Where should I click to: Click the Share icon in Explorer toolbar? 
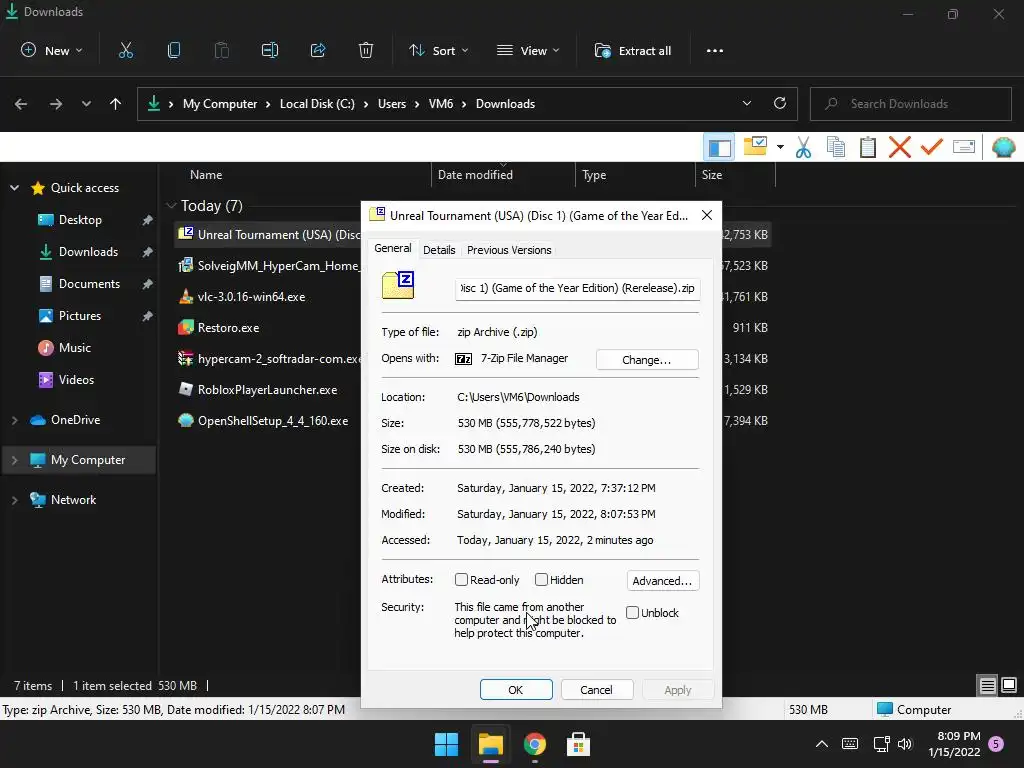[x=318, y=50]
